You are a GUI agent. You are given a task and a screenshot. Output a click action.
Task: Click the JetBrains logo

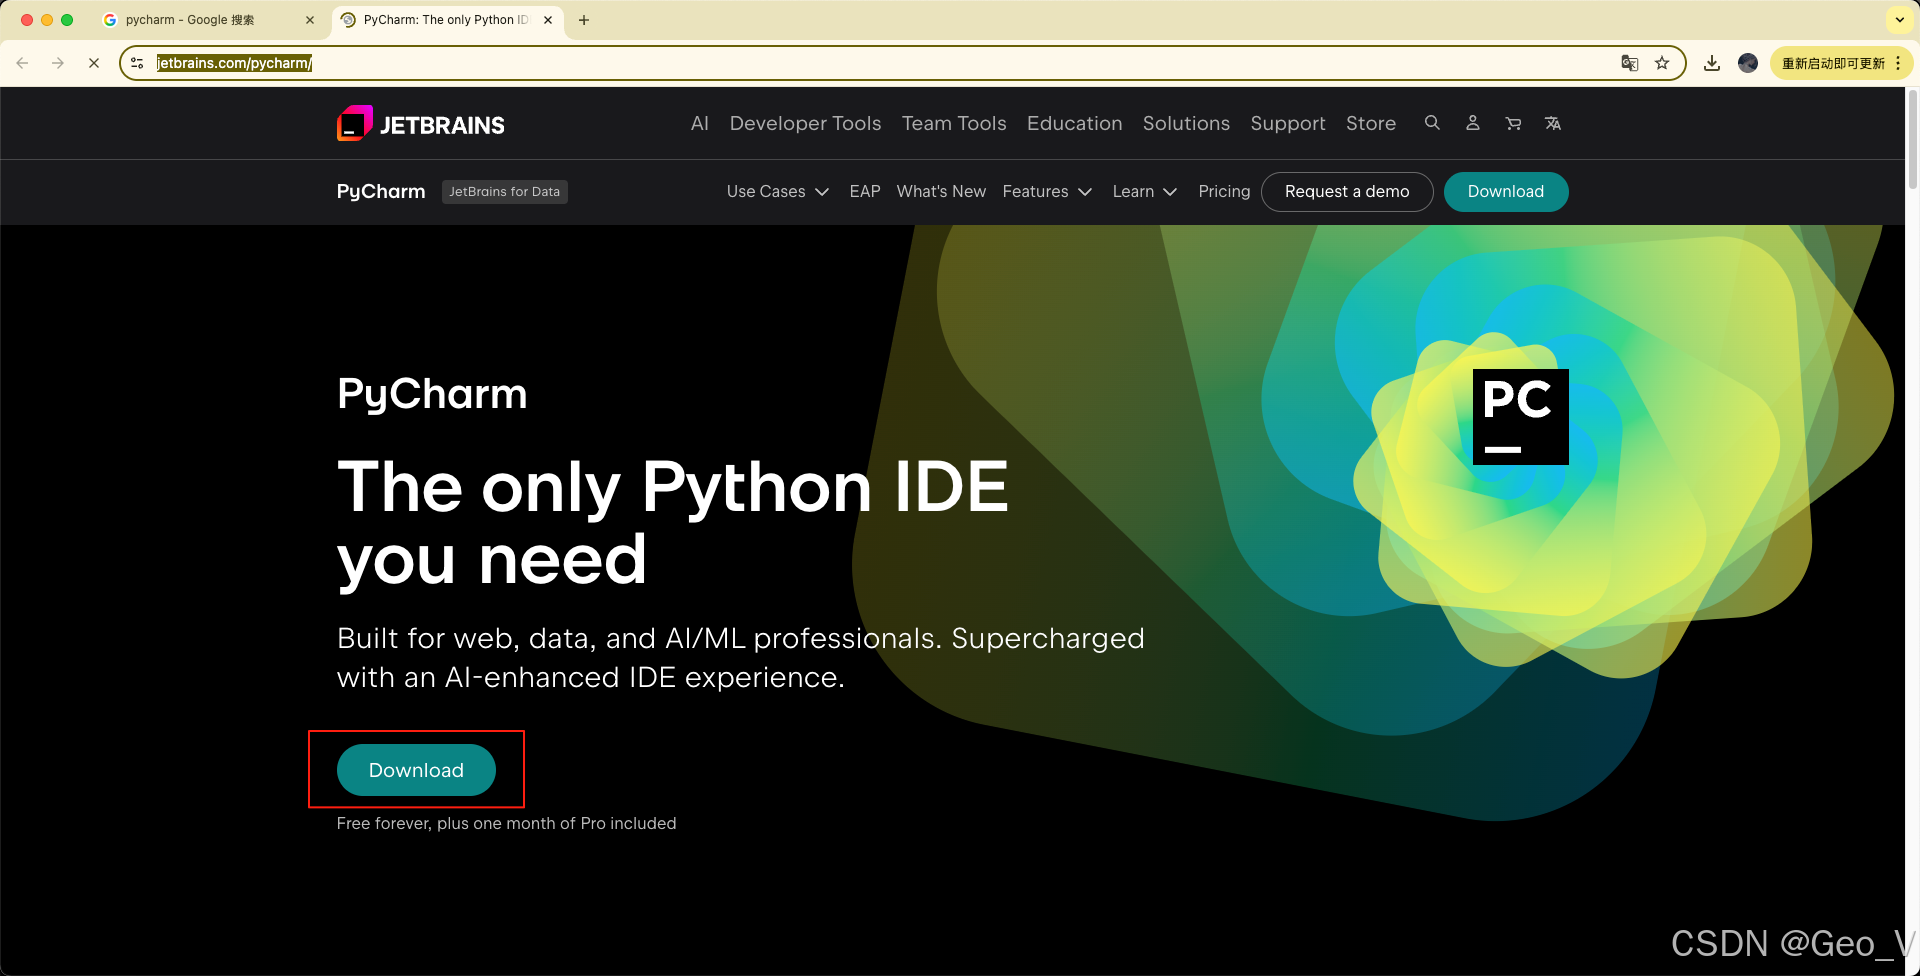421,124
